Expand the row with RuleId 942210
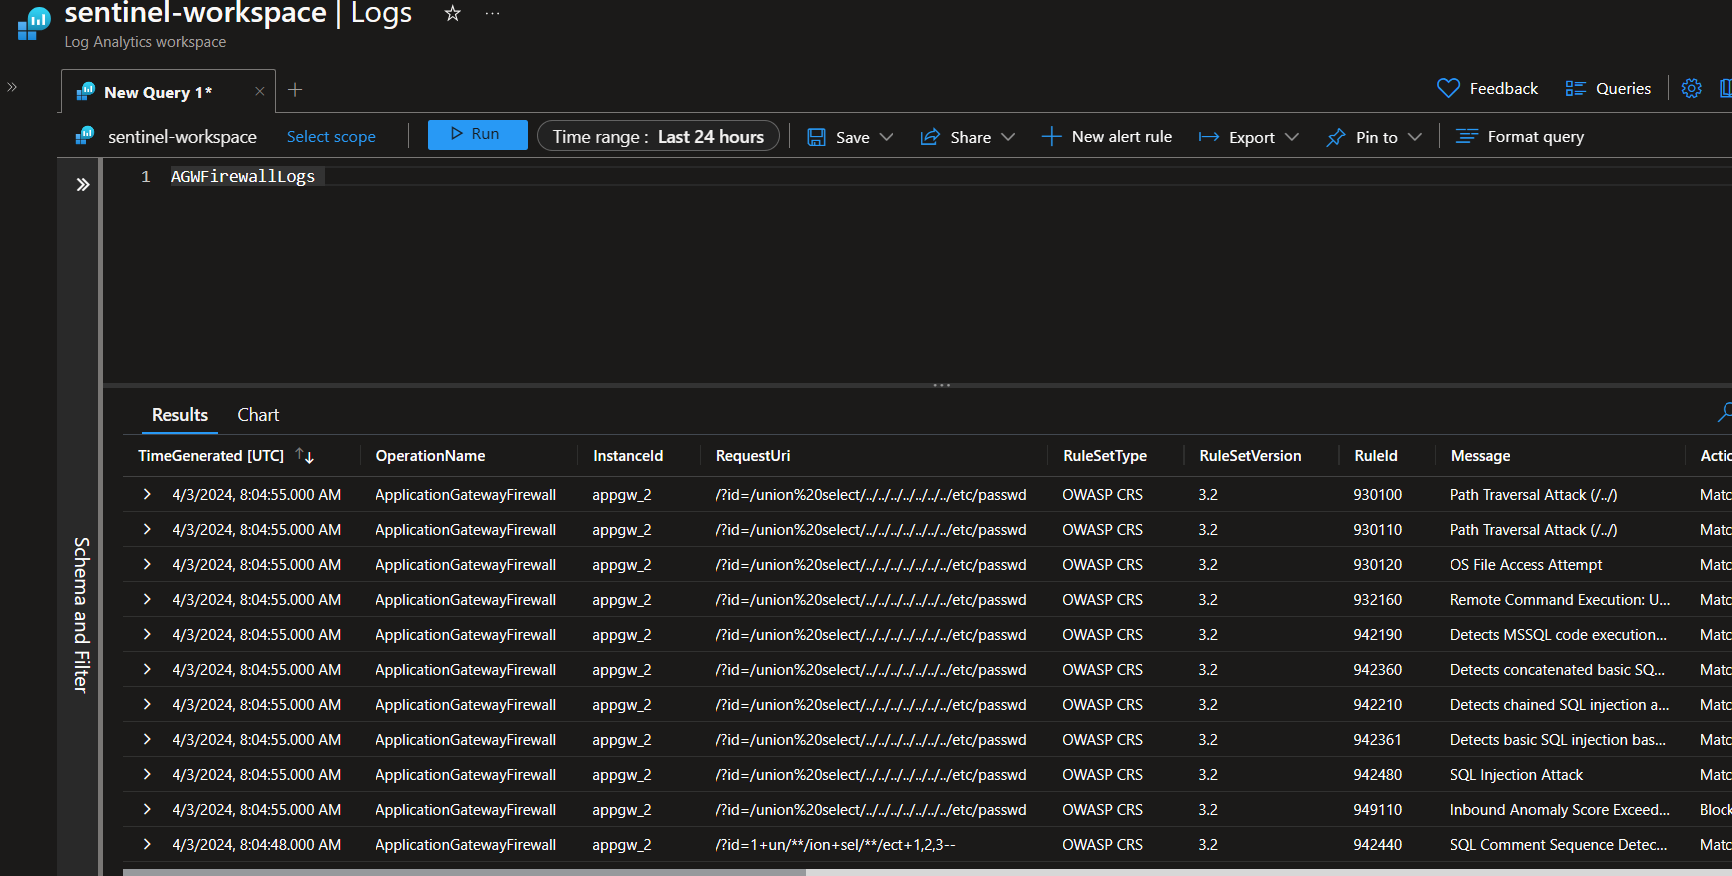Viewport: 1732px width, 876px height. coord(147,704)
